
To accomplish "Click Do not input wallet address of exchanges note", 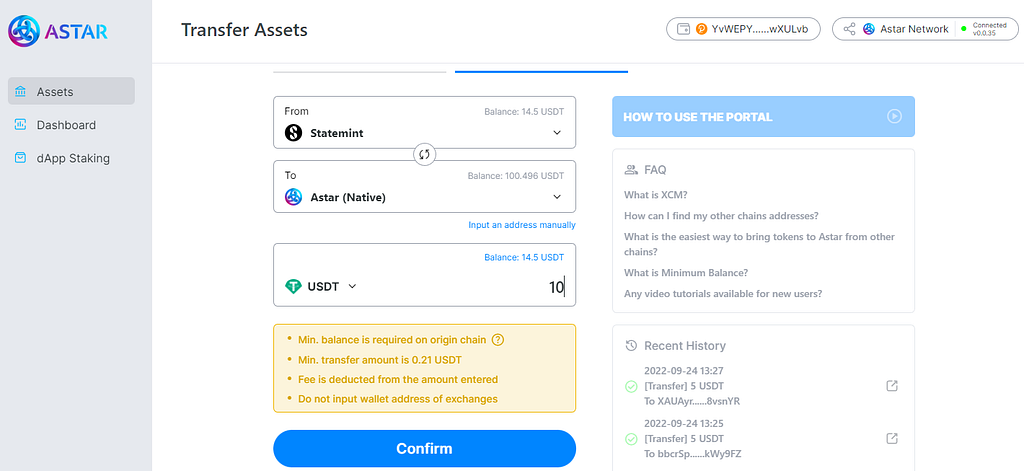I will [x=398, y=398].
